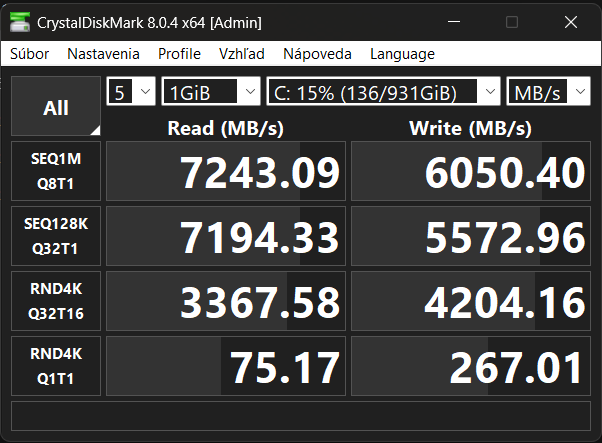Close the CrystalDiskMark window
The height and width of the screenshot is (443, 602).
pos(571,22)
